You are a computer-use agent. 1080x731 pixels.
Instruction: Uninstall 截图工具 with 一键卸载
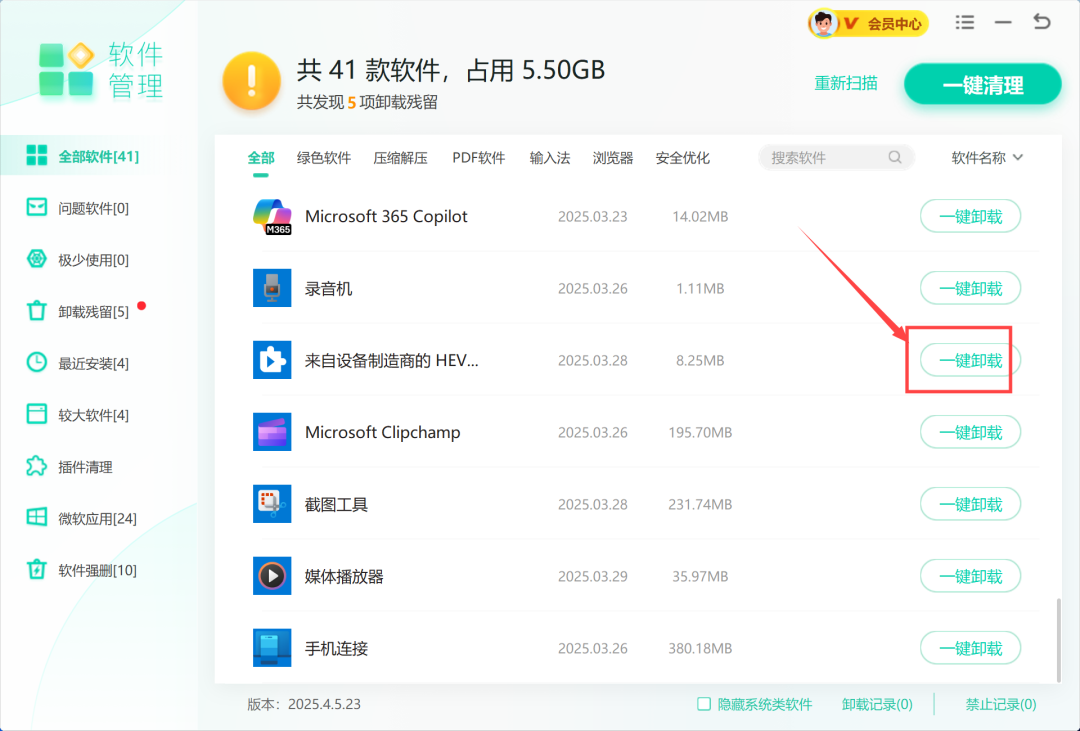tap(970, 504)
